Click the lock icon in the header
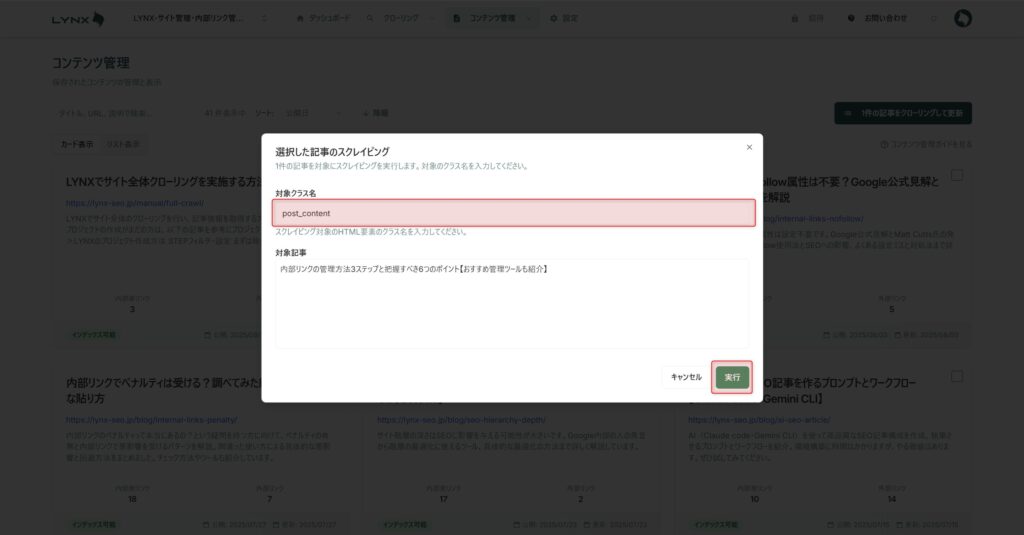The width and height of the screenshot is (1024, 535). pos(795,18)
